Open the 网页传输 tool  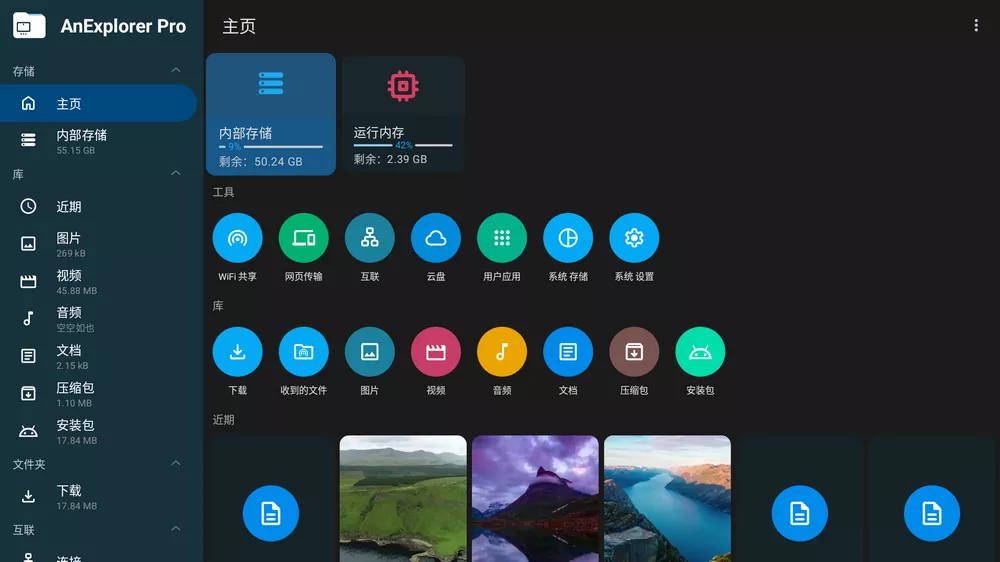(304, 238)
